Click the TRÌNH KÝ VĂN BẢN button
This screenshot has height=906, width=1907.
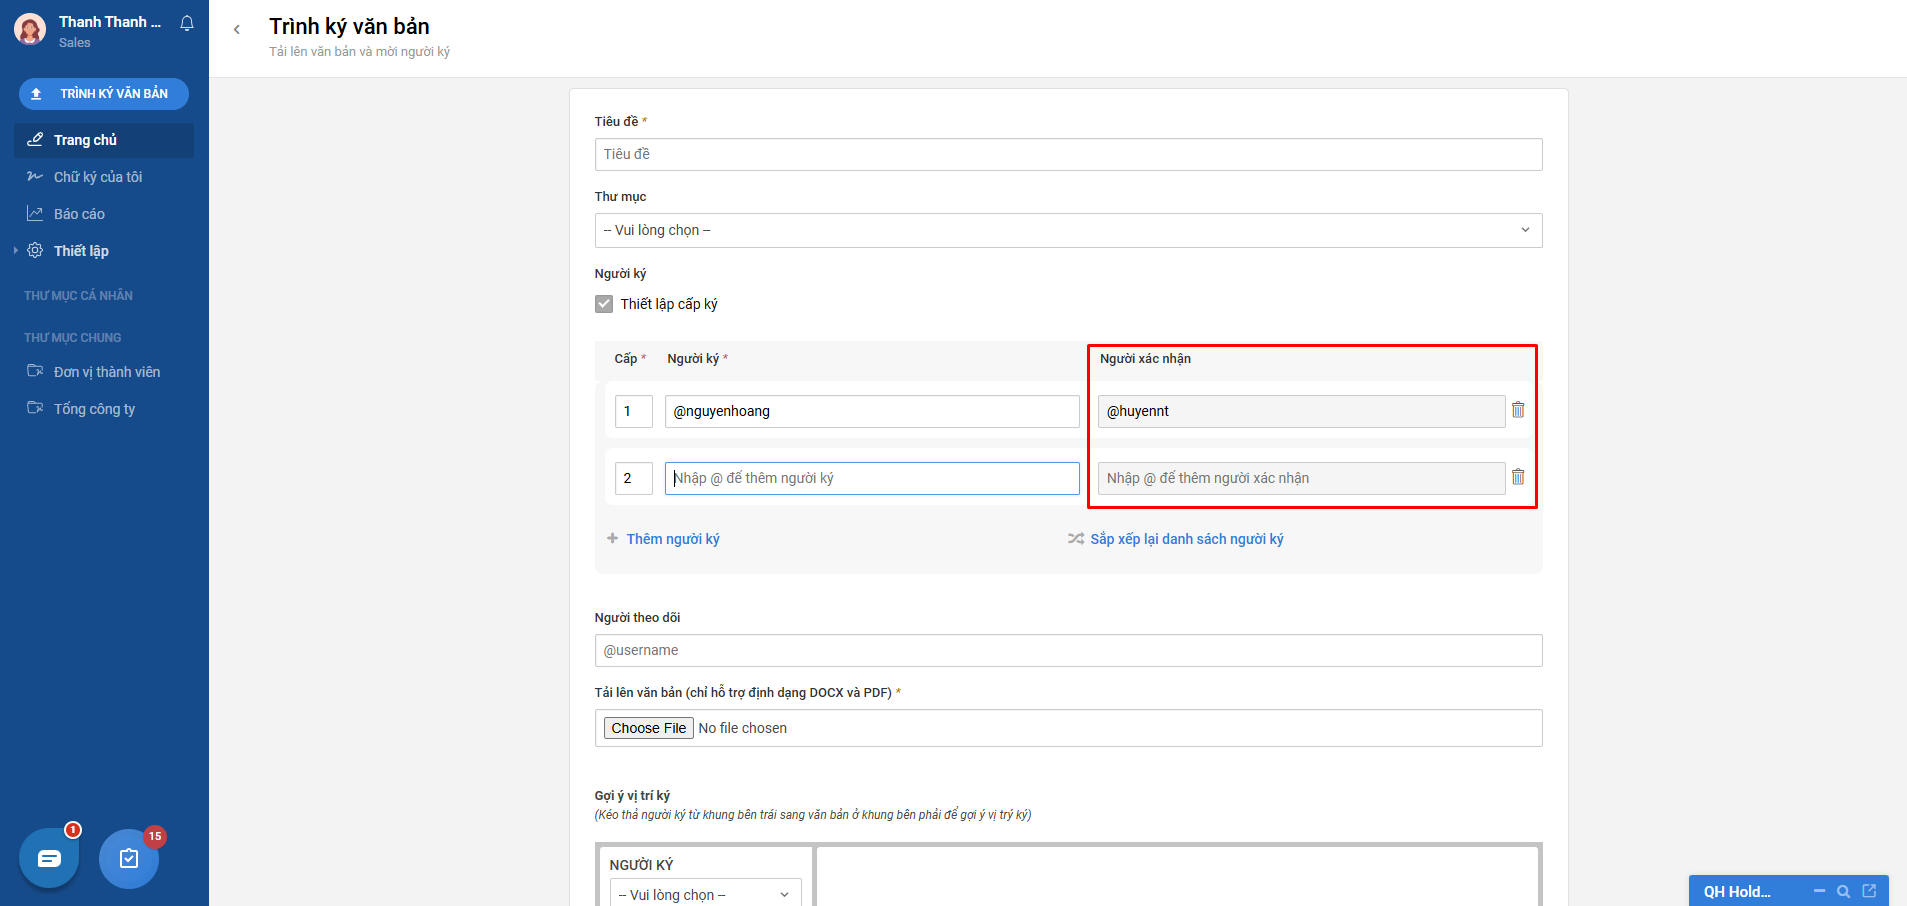click(104, 94)
